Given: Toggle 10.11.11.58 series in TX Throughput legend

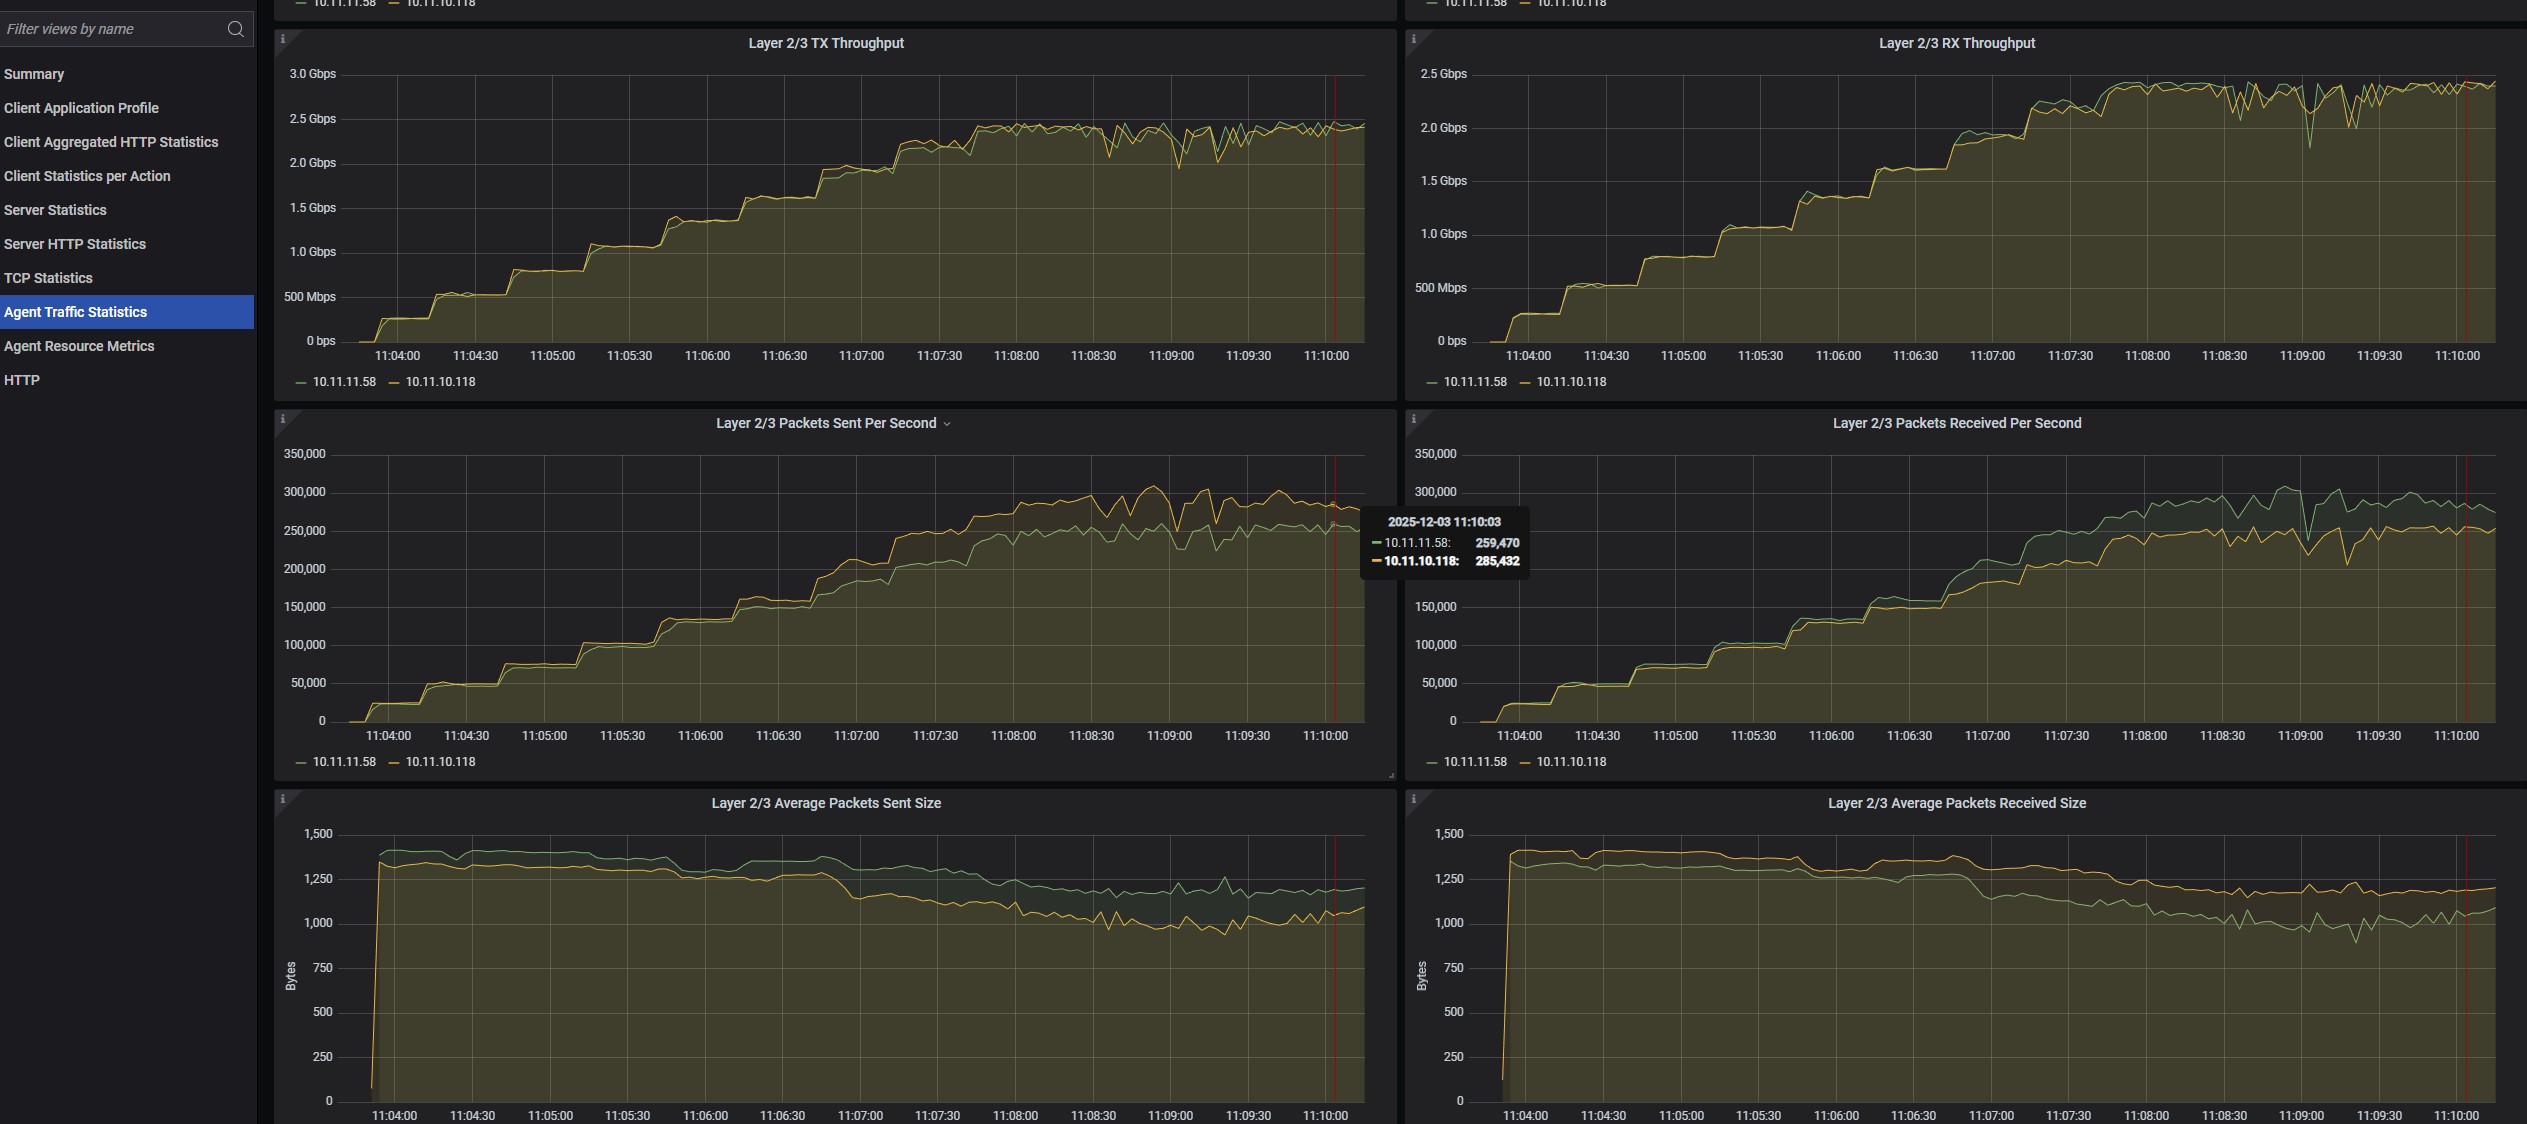Looking at the screenshot, I should tap(343, 382).
